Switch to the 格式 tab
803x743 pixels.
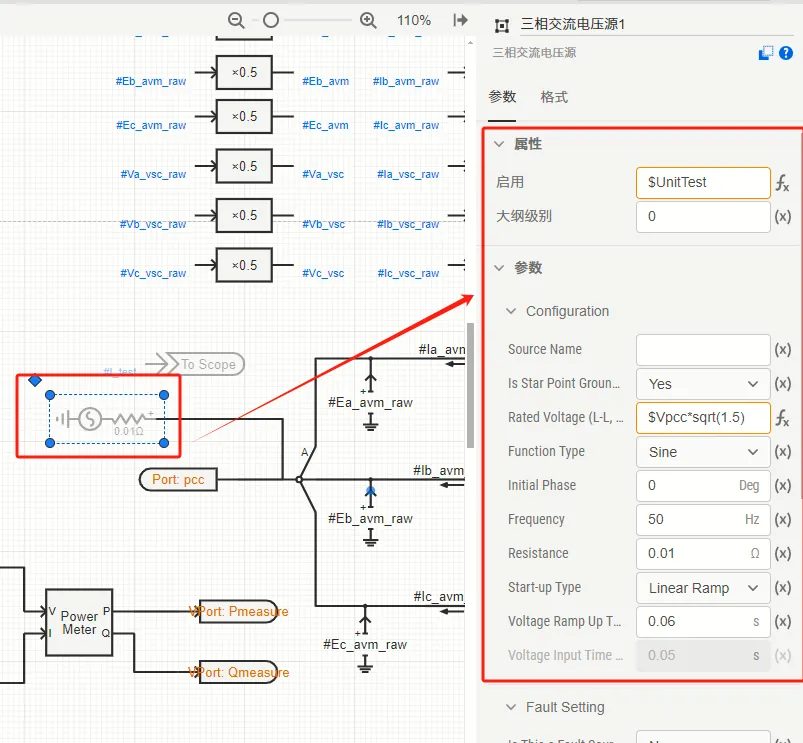pyautogui.click(x=554, y=97)
